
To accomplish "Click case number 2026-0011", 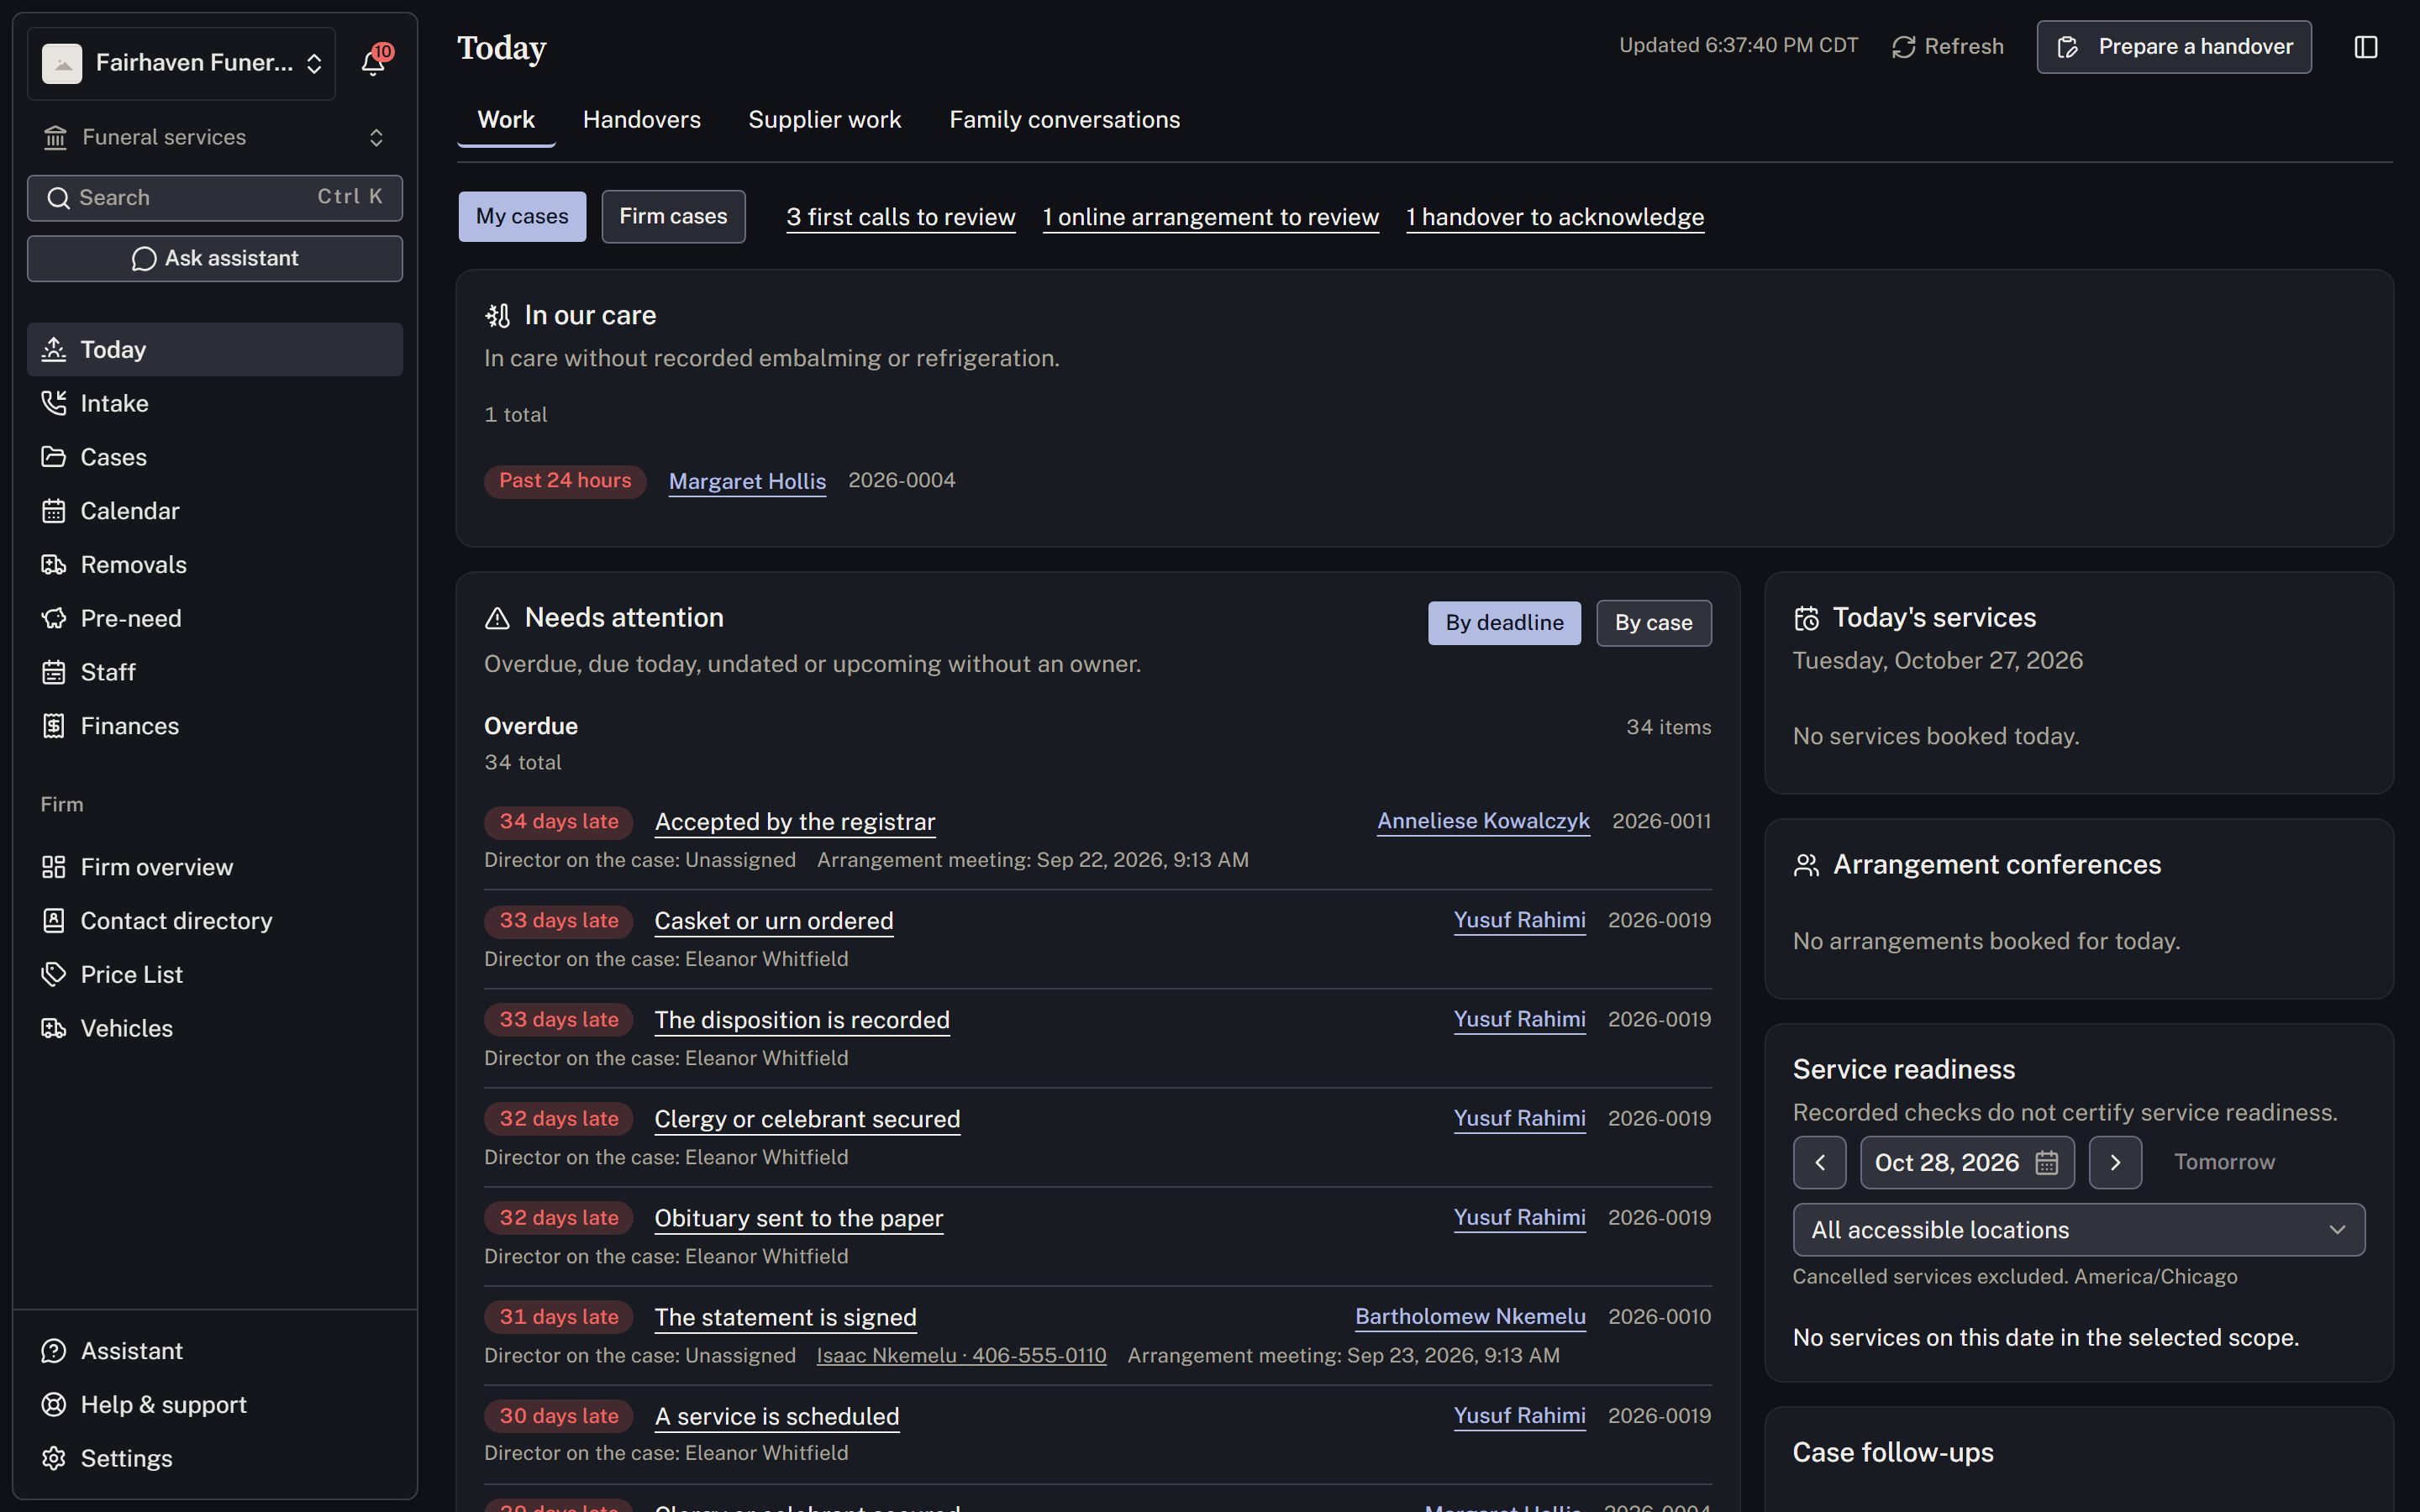I will tap(1661, 821).
